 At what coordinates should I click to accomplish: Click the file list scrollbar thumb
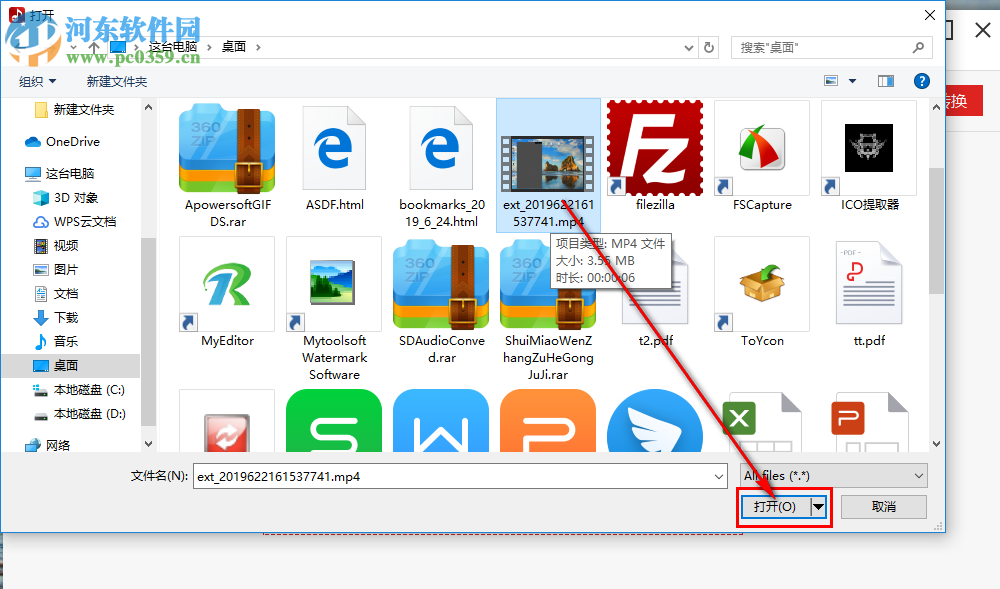(x=936, y=231)
